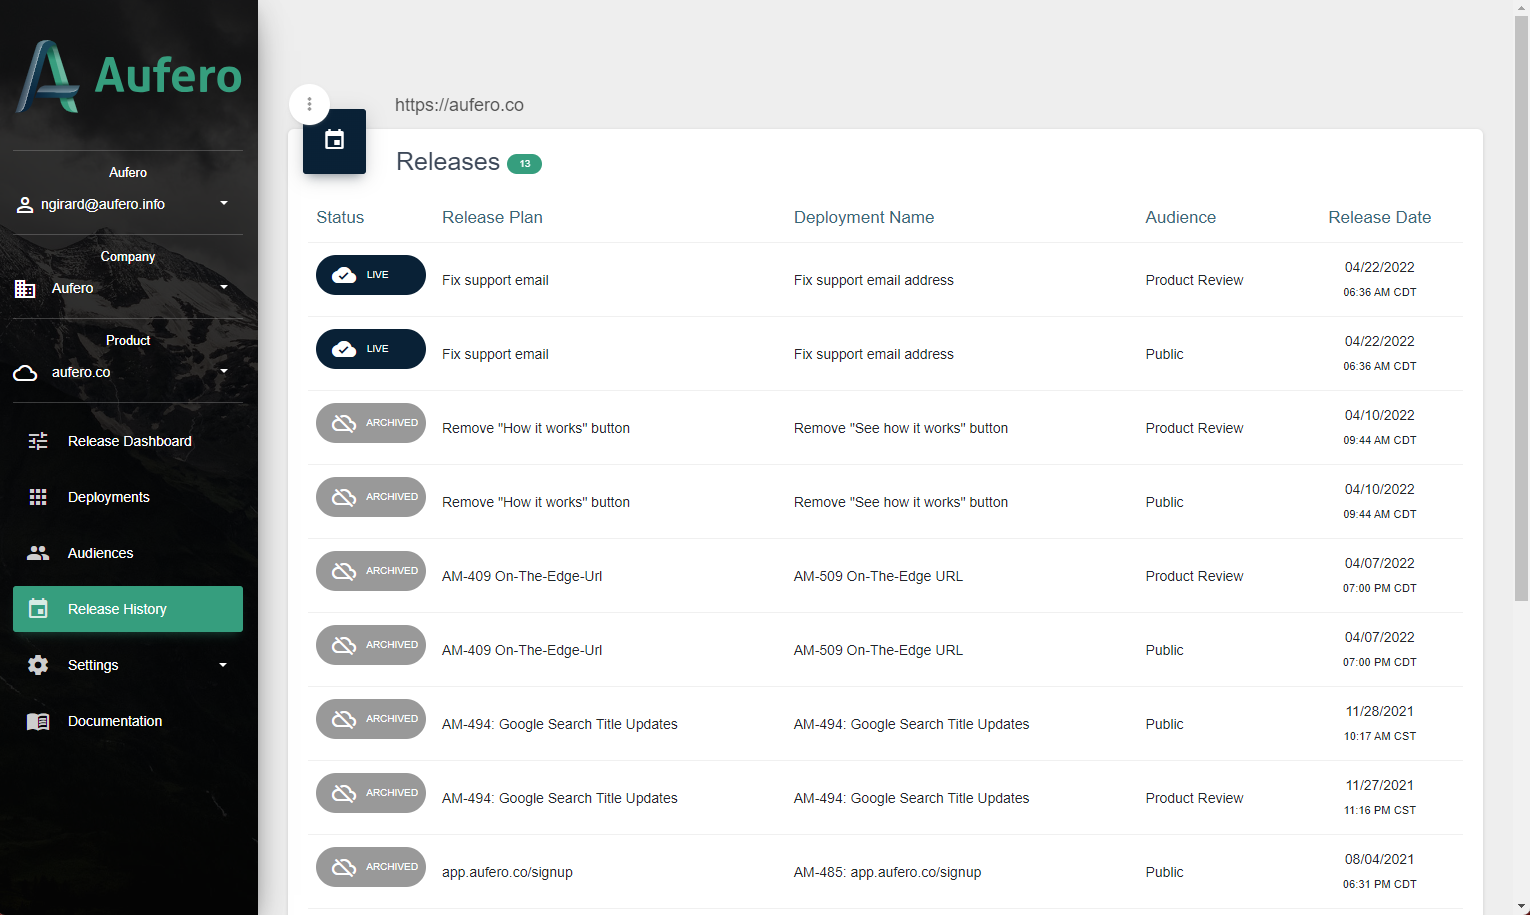Expand the ngirard@aufero.info user dropdown
1530x915 pixels.
pyautogui.click(x=223, y=203)
